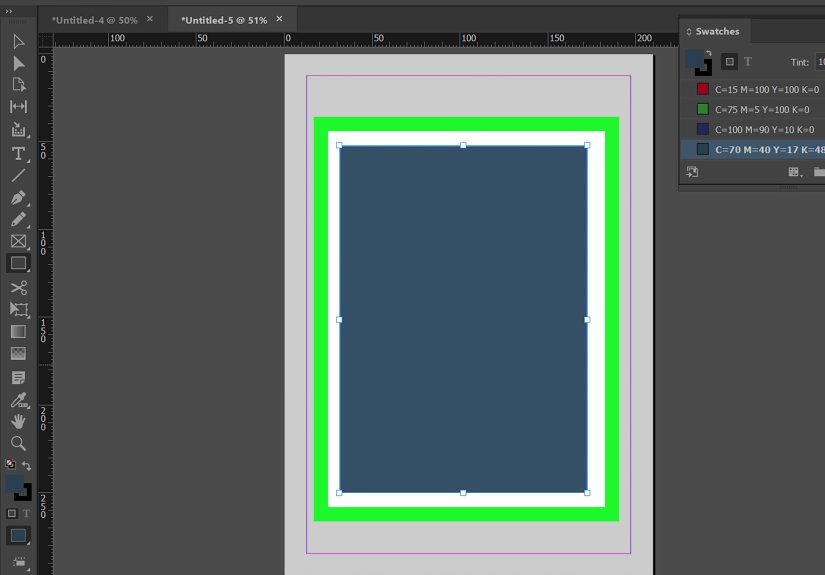Screen dimensions: 825x575
Task: Expand the tools panel double arrows
Action: coord(8,11)
